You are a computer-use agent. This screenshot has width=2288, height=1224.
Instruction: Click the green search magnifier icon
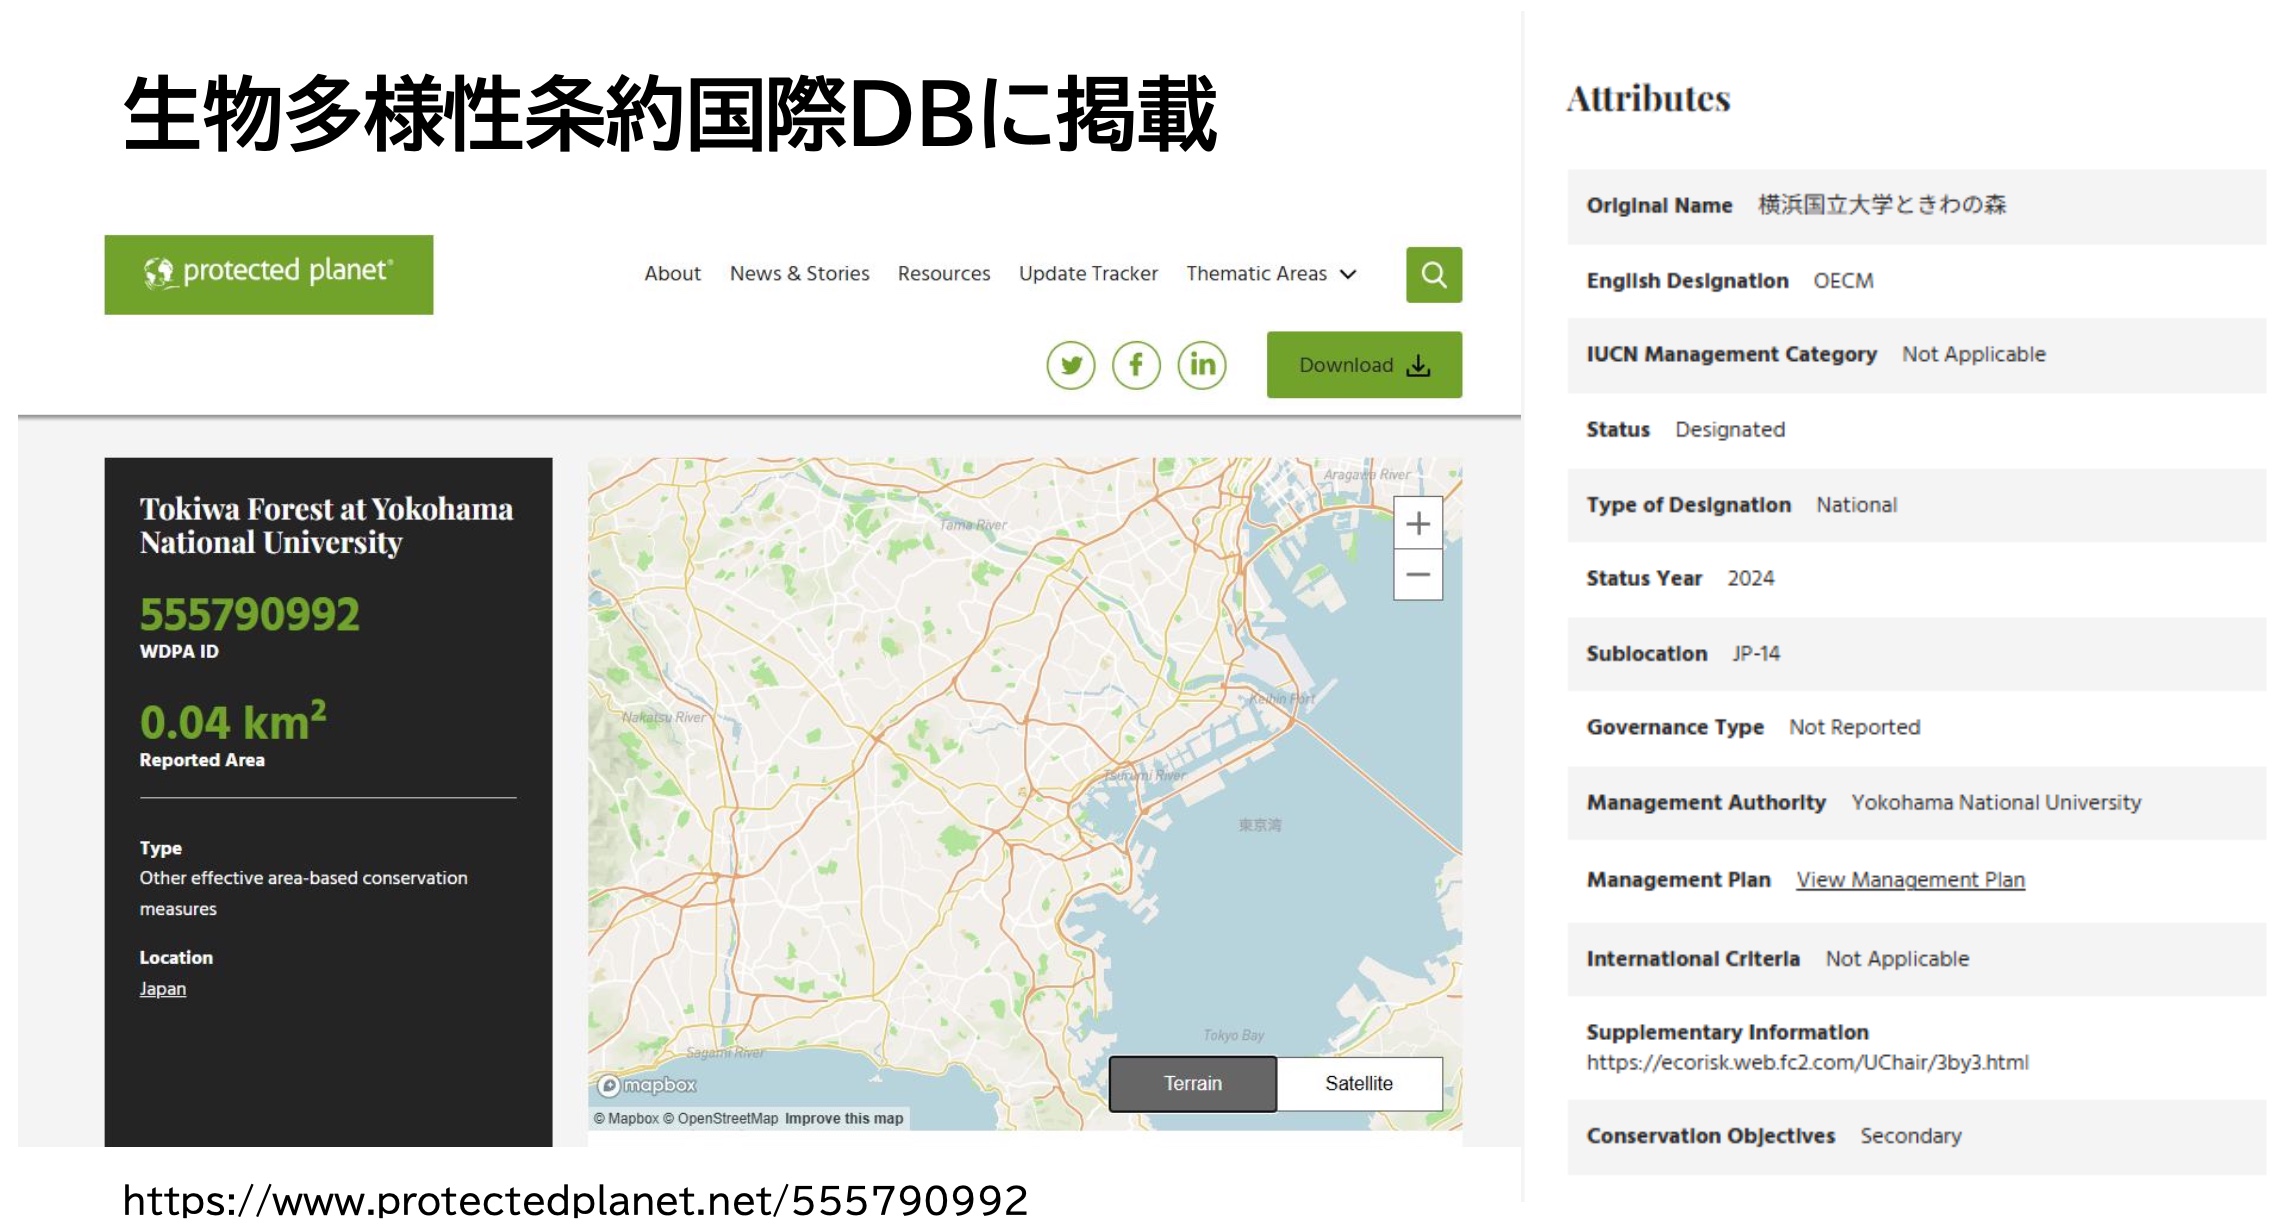(1433, 274)
